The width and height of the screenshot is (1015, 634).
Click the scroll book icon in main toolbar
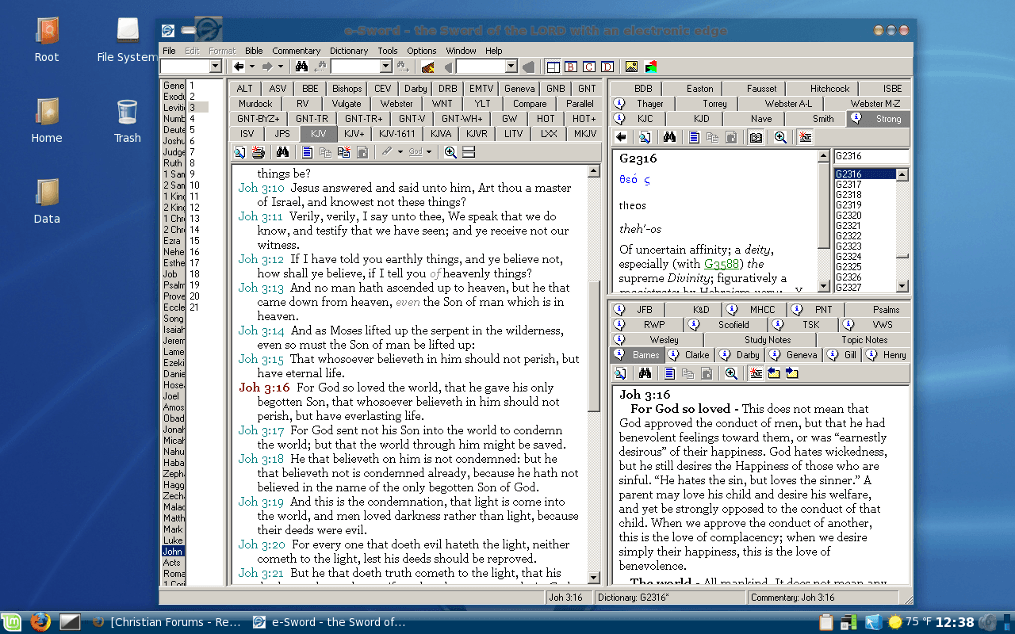428,66
